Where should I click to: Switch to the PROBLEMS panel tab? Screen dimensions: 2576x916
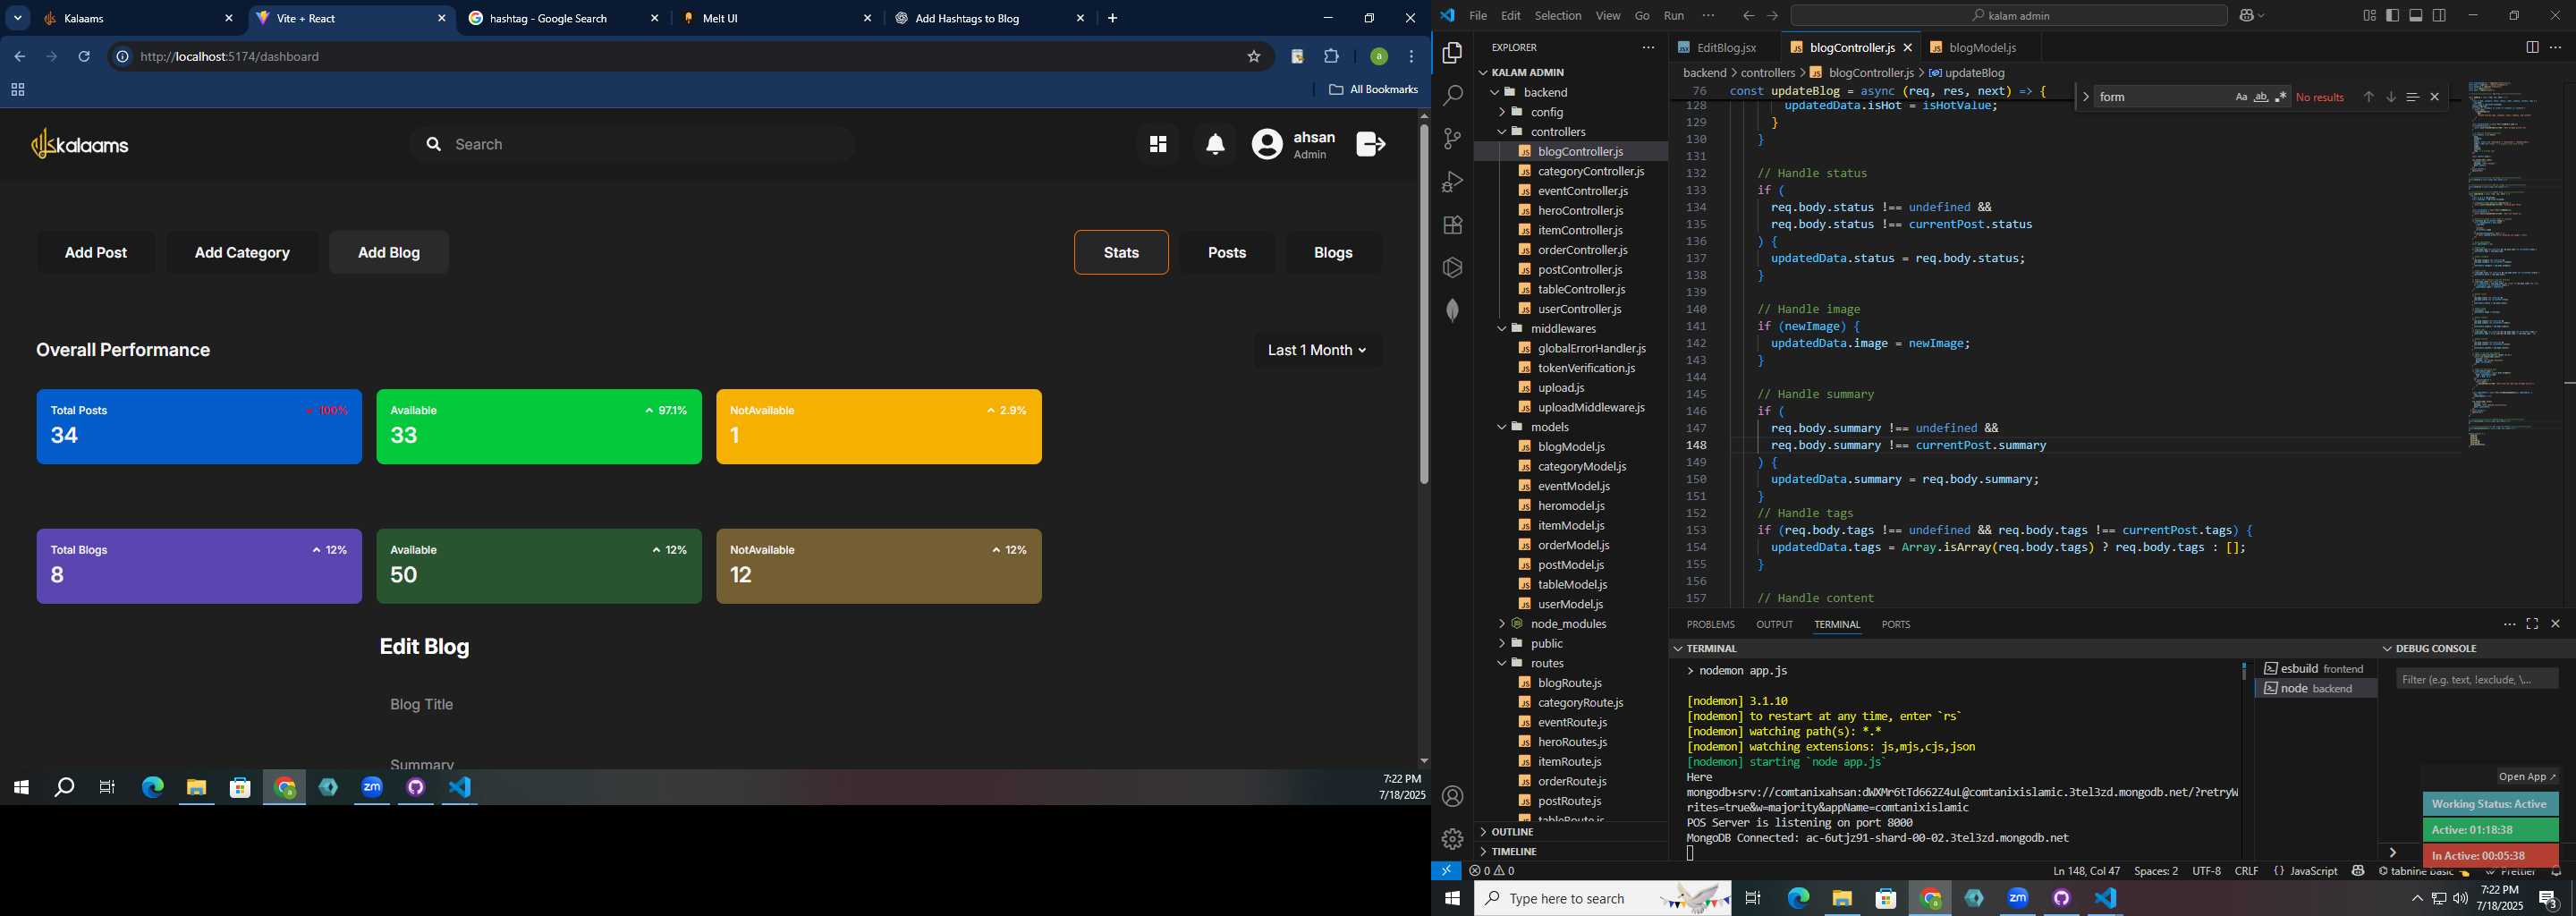click(x=1710, y=625)
